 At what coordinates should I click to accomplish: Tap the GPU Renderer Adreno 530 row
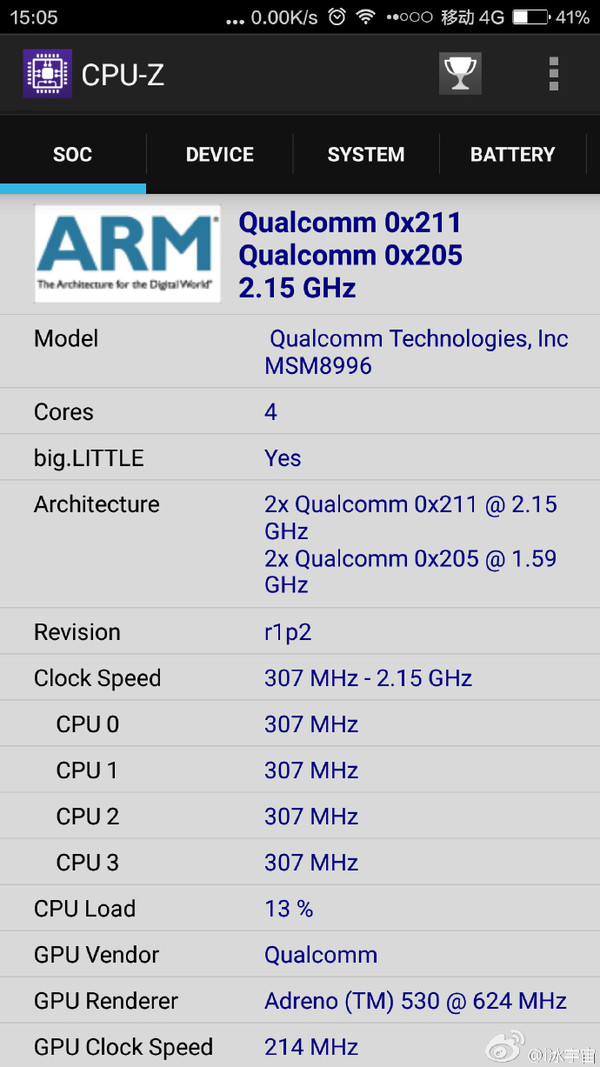(x=300, y=1000)
